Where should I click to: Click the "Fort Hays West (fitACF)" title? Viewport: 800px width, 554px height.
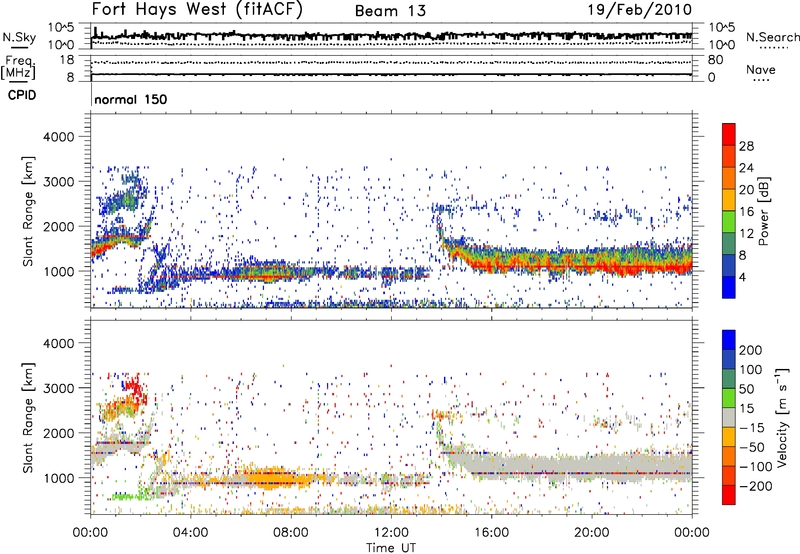click(x=196, y=9)
